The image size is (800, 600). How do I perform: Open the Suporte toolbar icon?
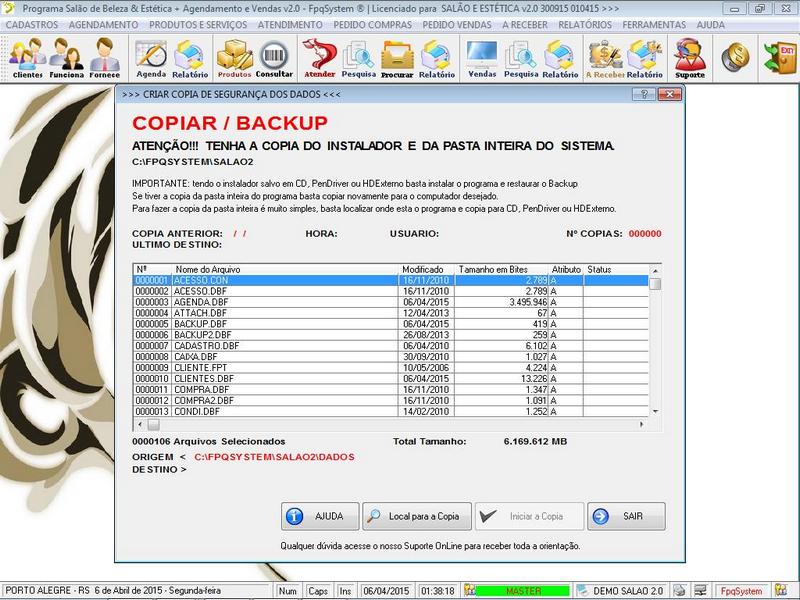point(689,58)
